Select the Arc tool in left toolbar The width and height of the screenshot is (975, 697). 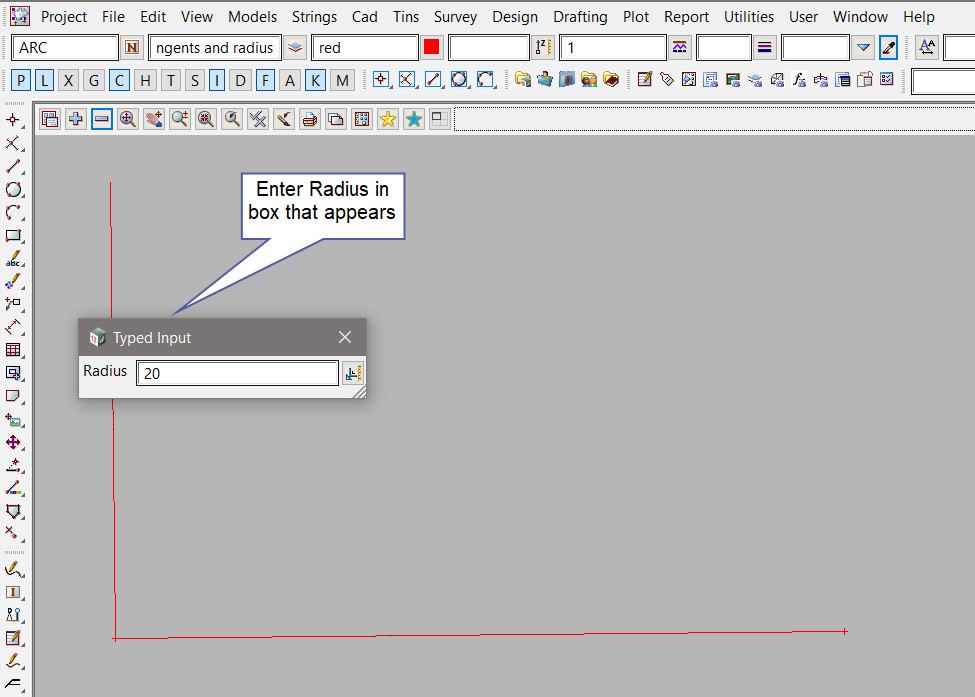[x=13, y=213]
